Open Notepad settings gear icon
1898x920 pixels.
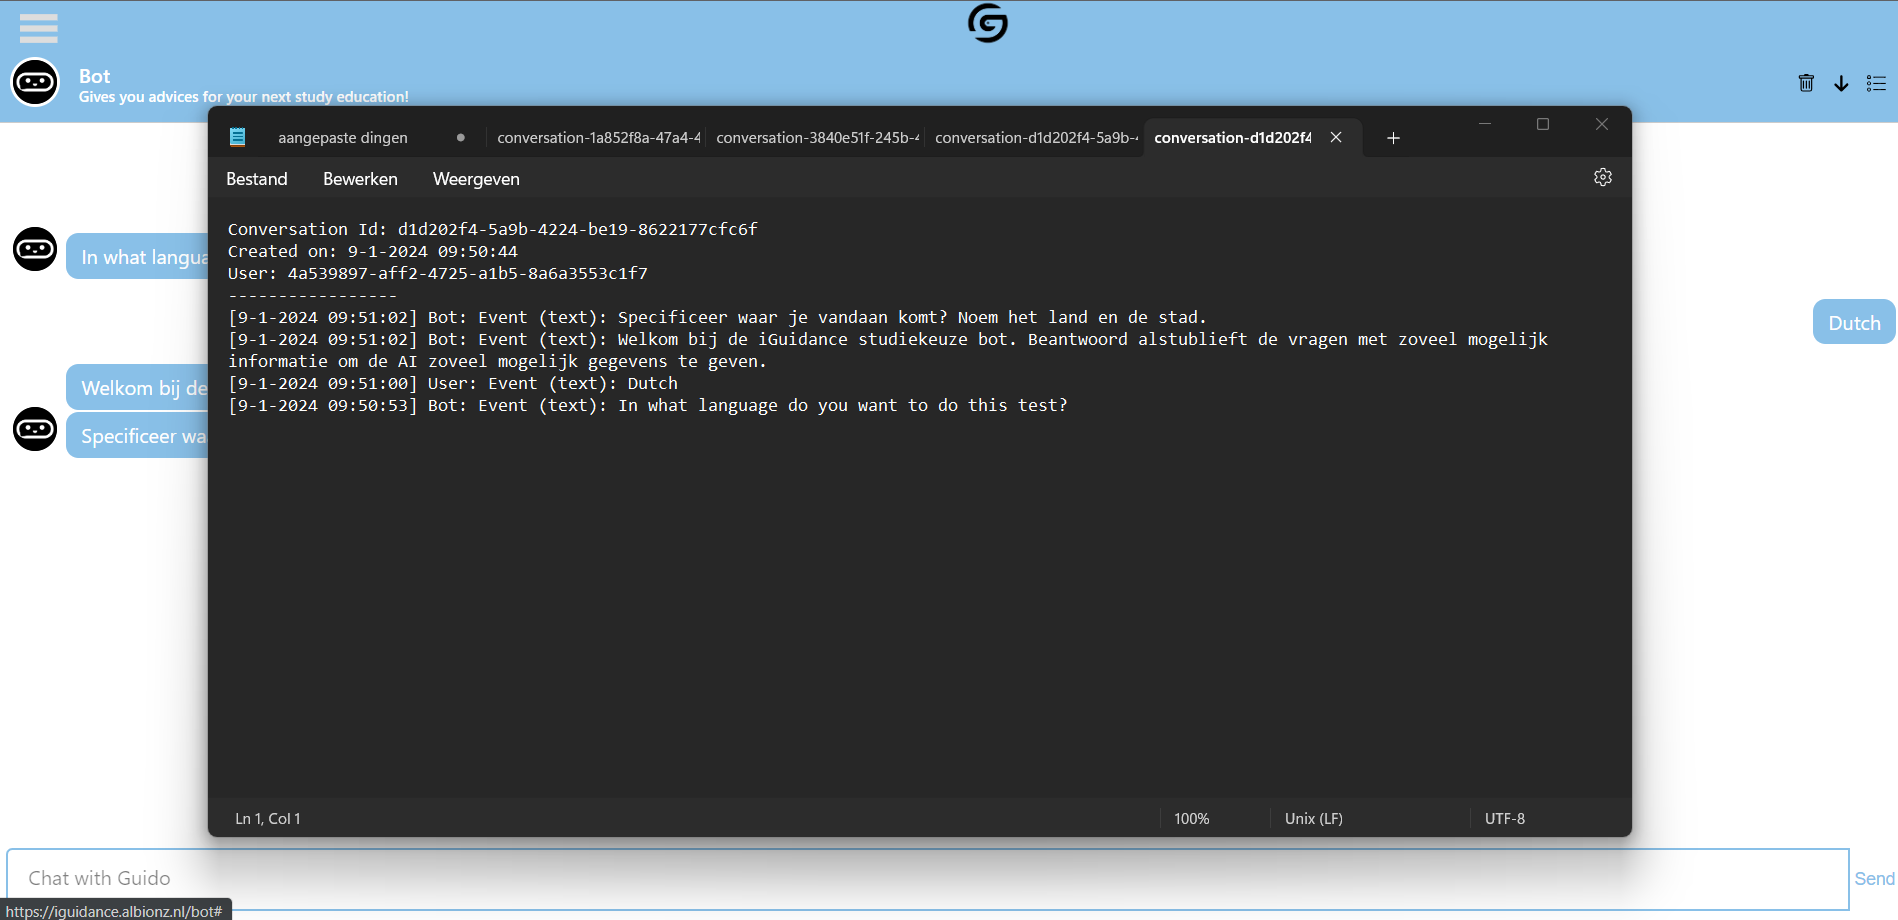[1602, 177]
